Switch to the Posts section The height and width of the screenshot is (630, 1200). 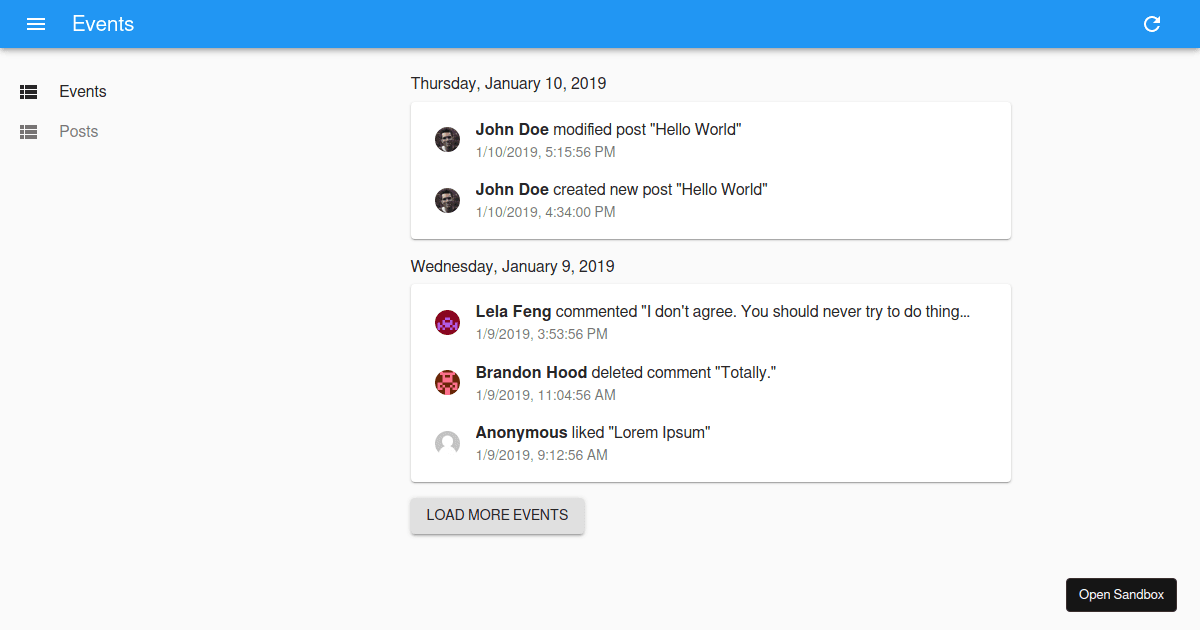coord(79,131)
